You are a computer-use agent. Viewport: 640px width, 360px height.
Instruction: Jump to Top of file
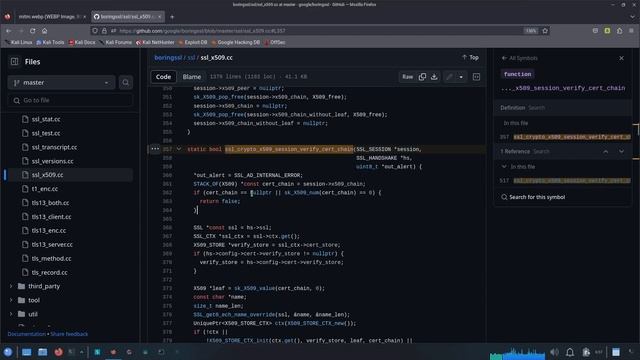pyautogui.click(x=470, y=58)
